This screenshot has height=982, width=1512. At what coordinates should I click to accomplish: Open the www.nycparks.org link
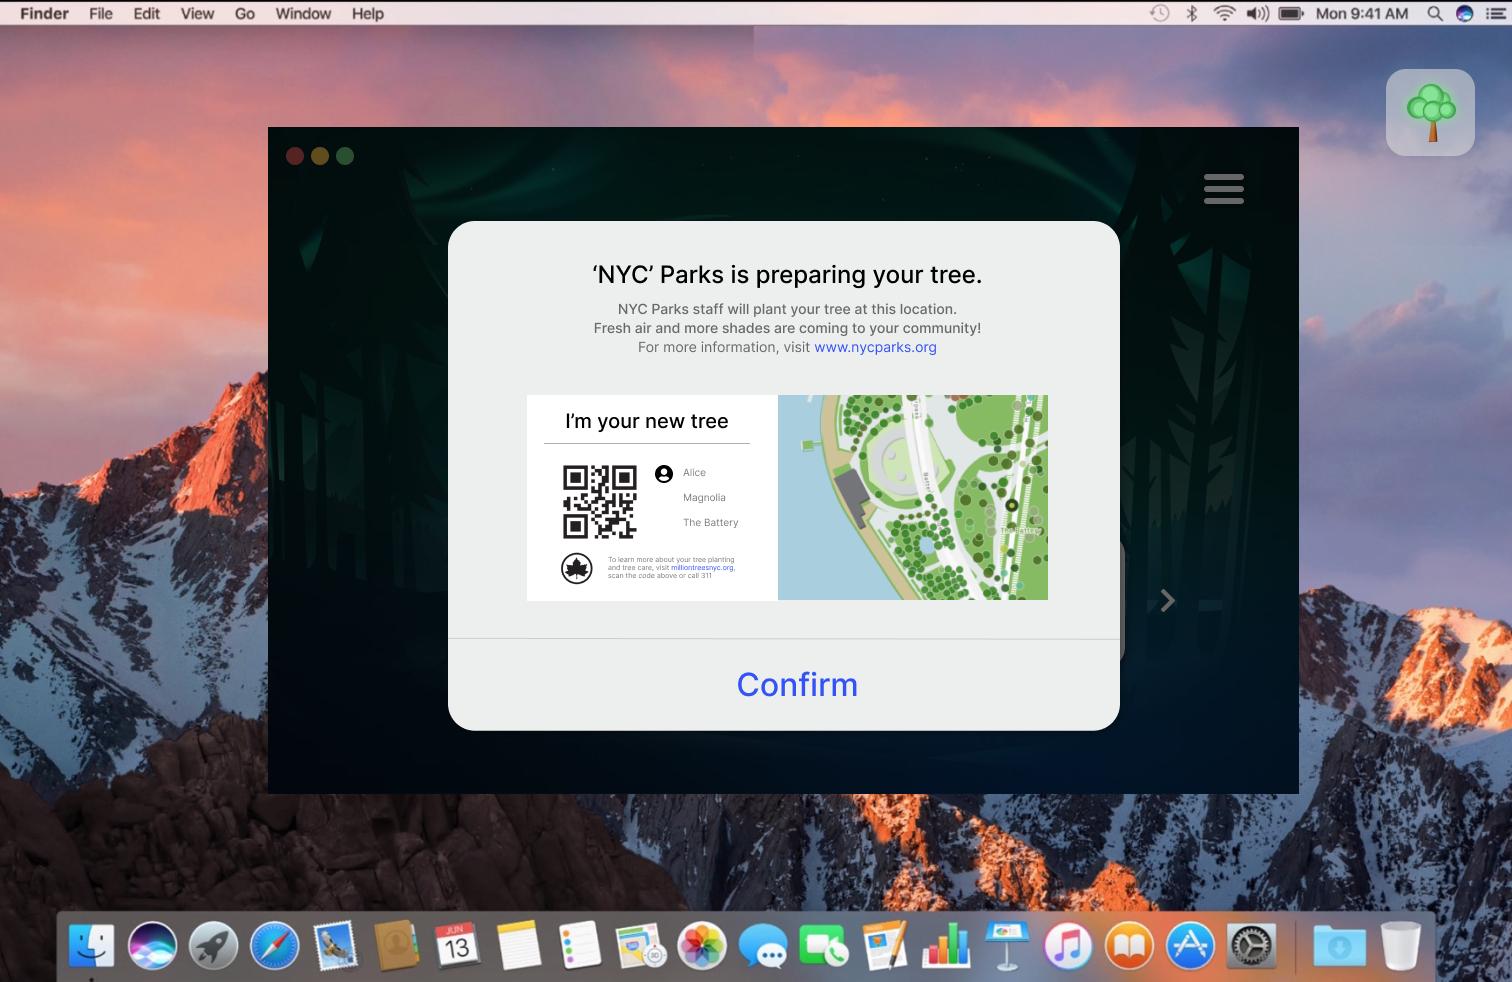(x=875, y=347)
